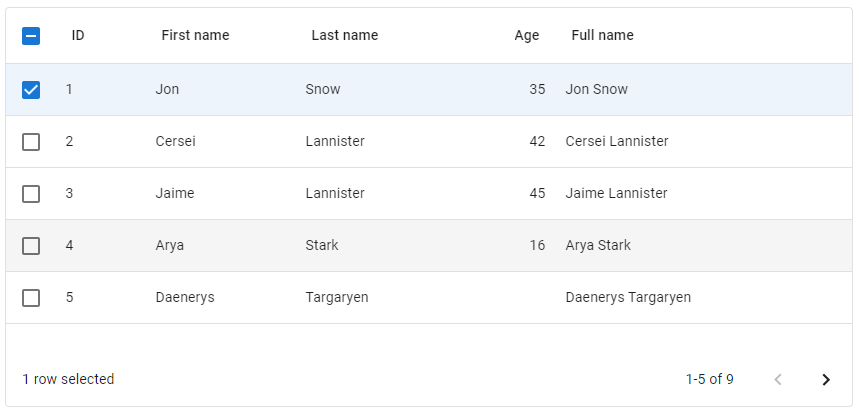This screenshot has width=859, height=413.
Task: Check the box for Jaime Lannister
Action: pyautogui.click(x=31, y=194)
